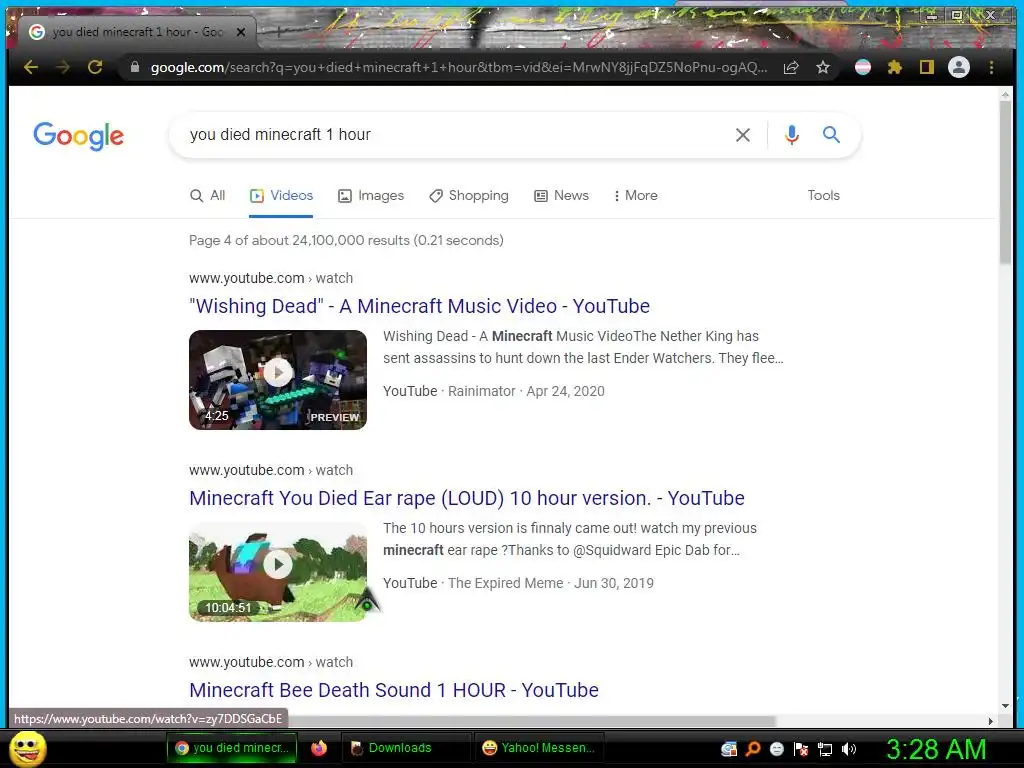The height and width of the screenshot is (768, 1024).
Task: Open the flag with red X tray icon
Action: pyautogui.click(x=801, y=749)
